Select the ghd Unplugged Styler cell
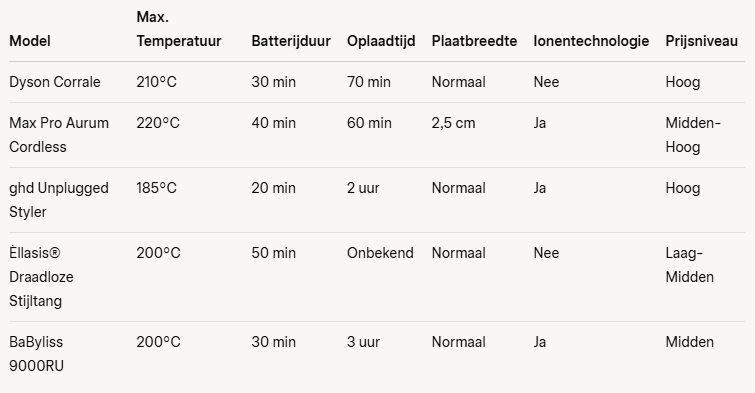This screenshot has height=393, width=755. pyautogui.click(x=59, y=200)
